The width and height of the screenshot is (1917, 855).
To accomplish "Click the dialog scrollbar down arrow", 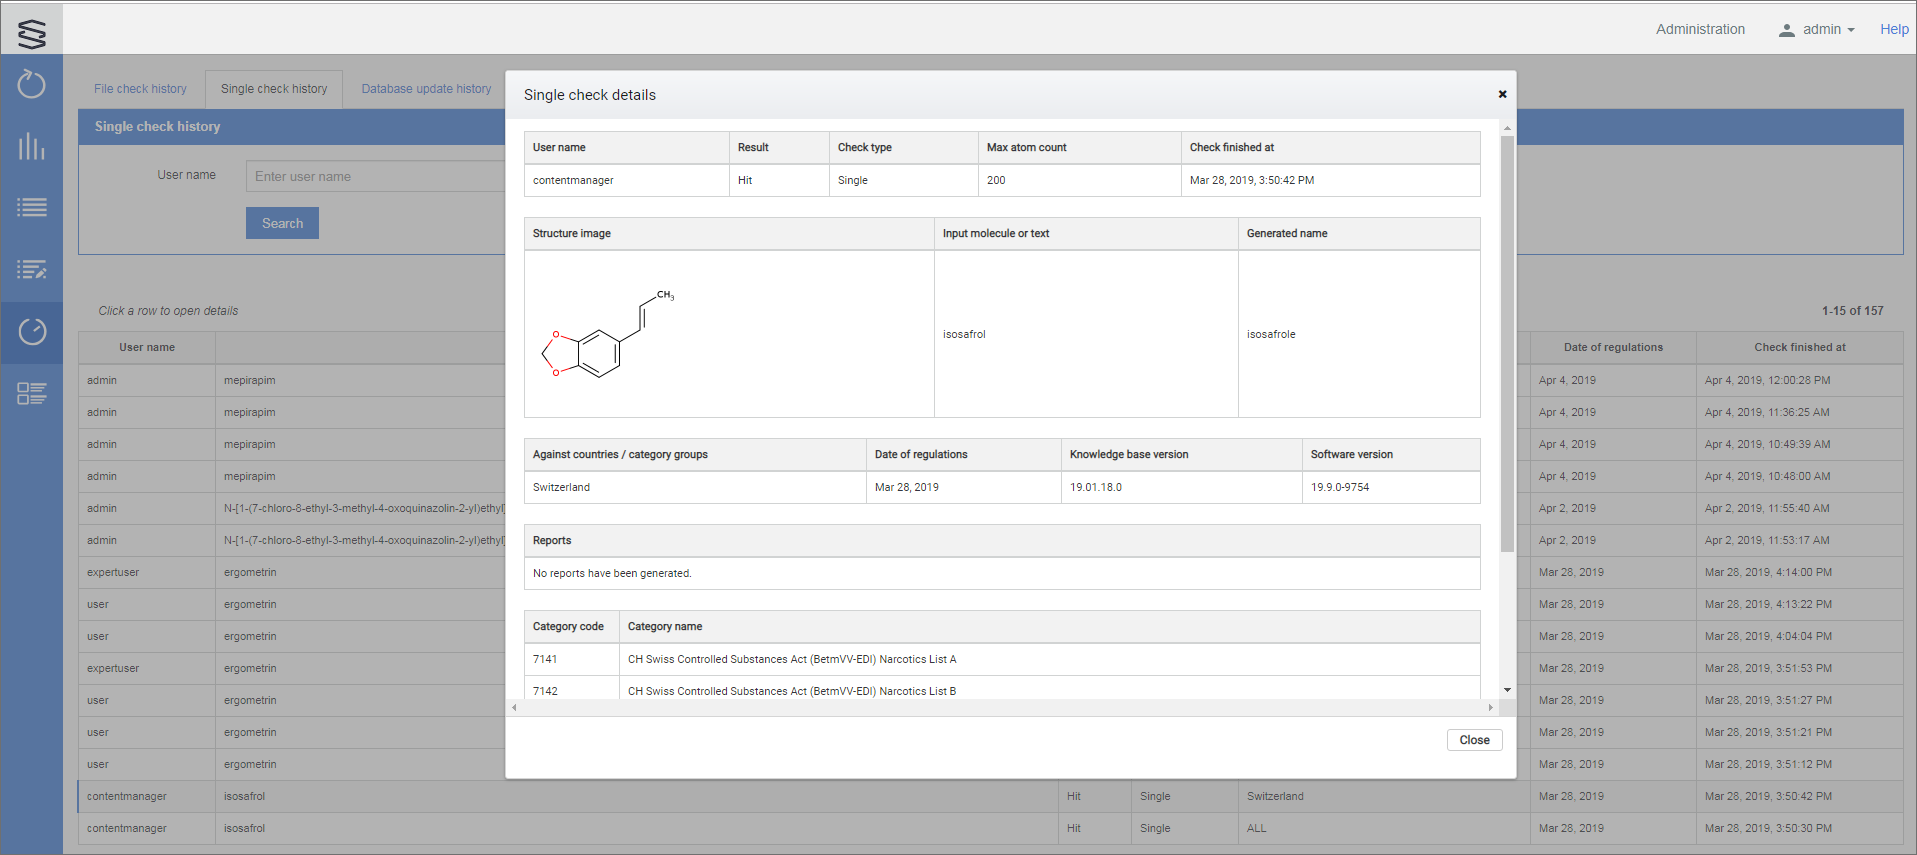I will coord(1507,690).
